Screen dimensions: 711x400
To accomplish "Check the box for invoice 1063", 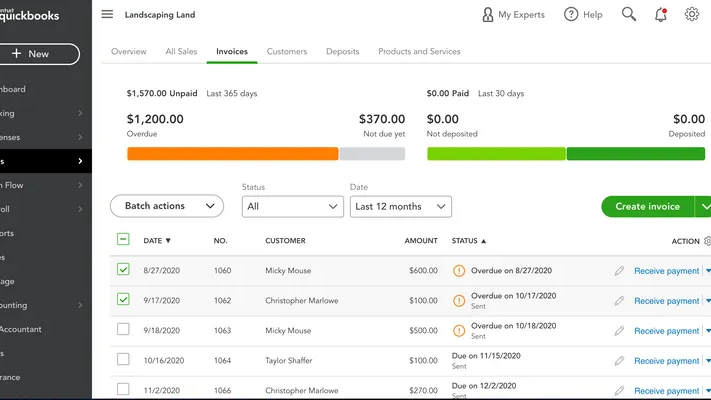I will pyautogui.click(x=123, y=330).
